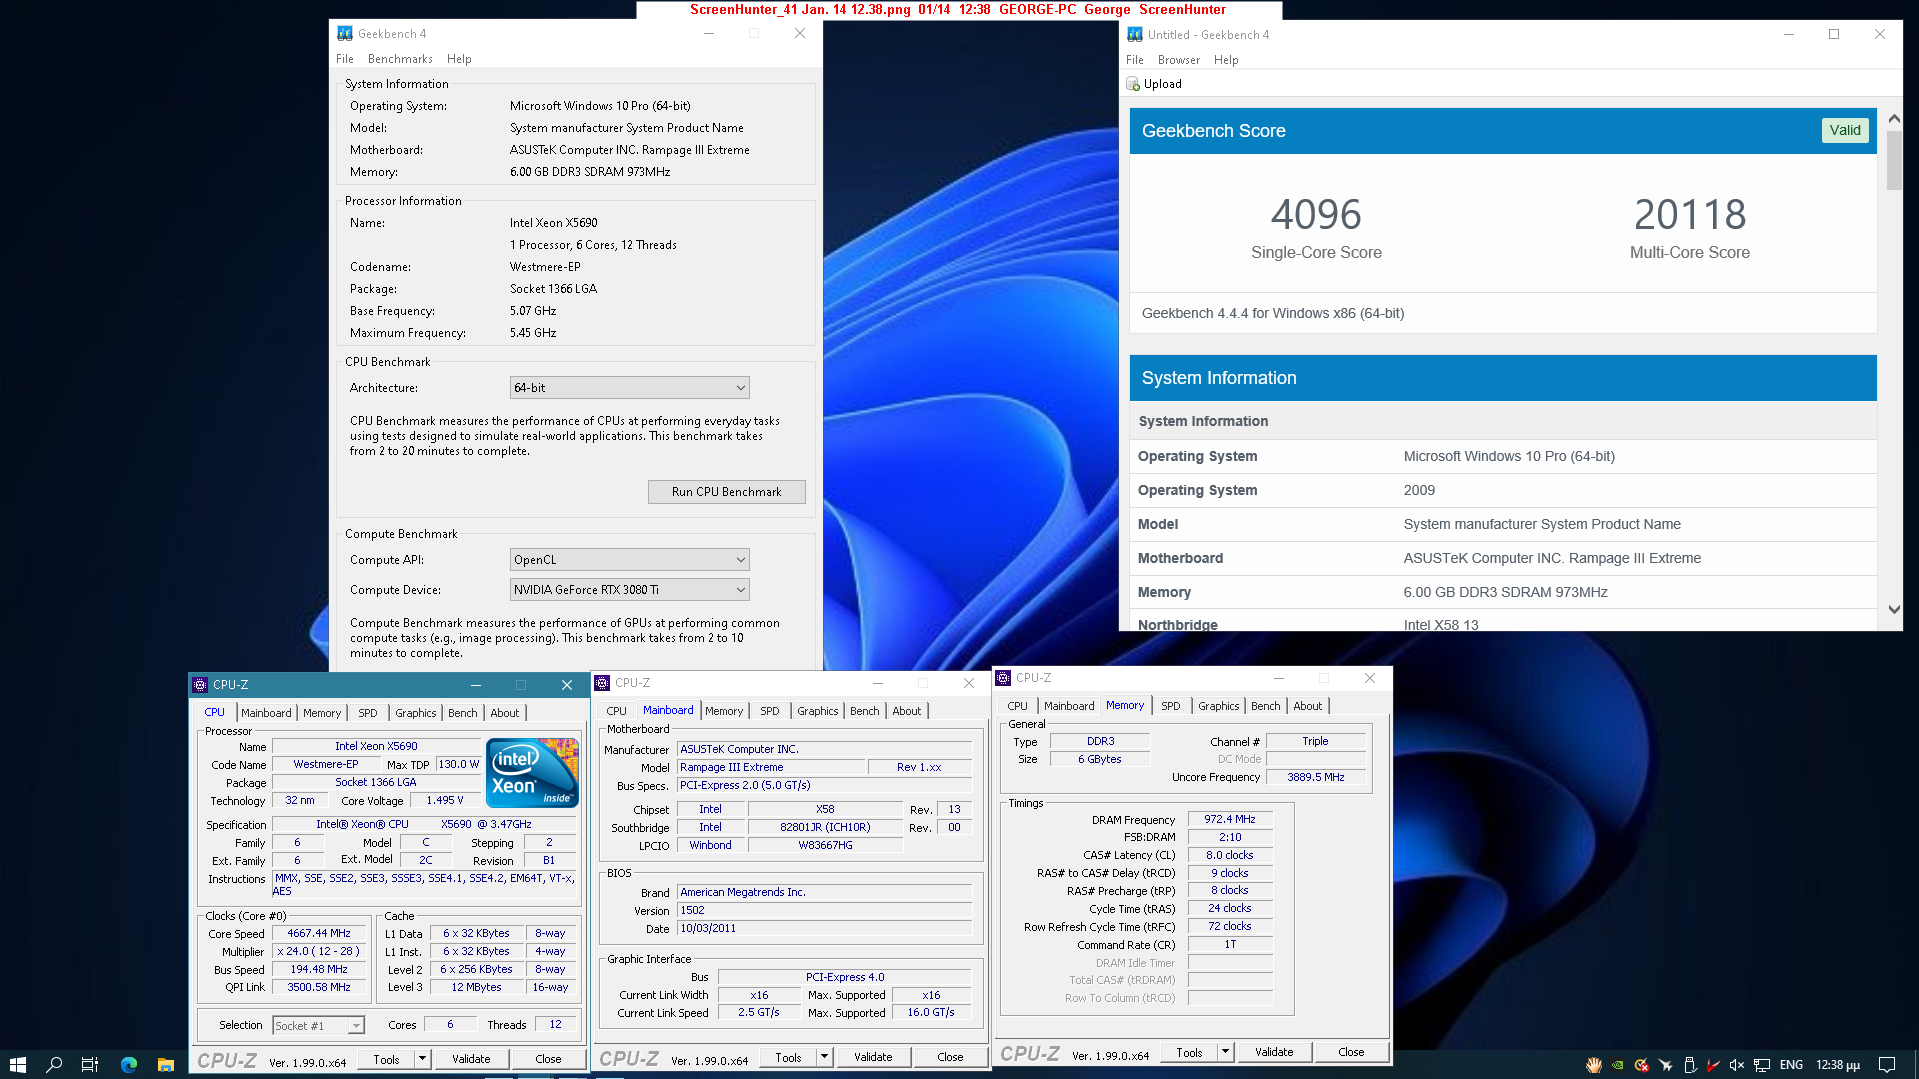This screenshot has width=1919, height=1079.
Task: Select SPD tab in CPU-Z Mainboard window
Action: pos(769,711)
